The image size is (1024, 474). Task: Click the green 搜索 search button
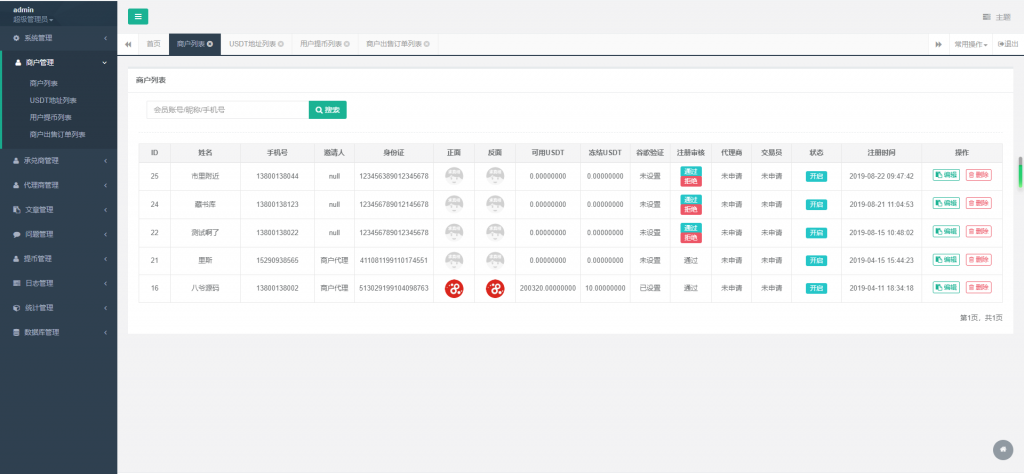[327, 110]
